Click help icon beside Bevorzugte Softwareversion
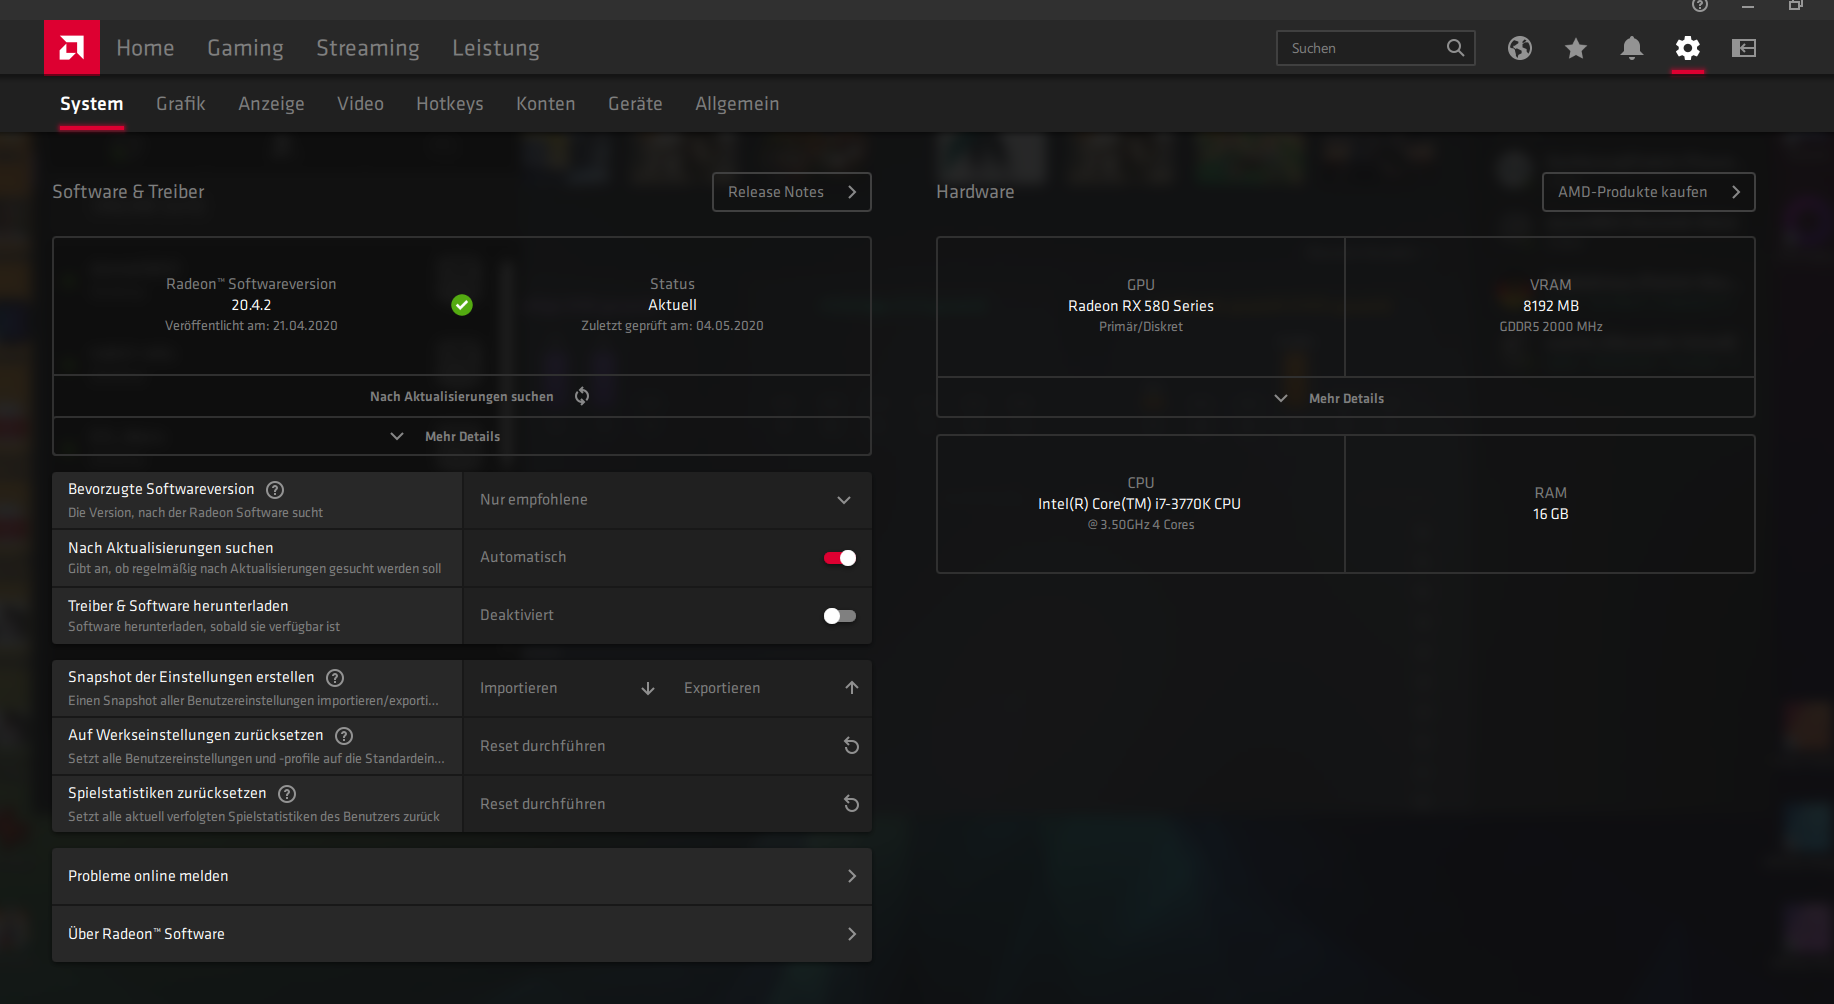The width and height of the screenshot is (1834, 1004). 275,490
